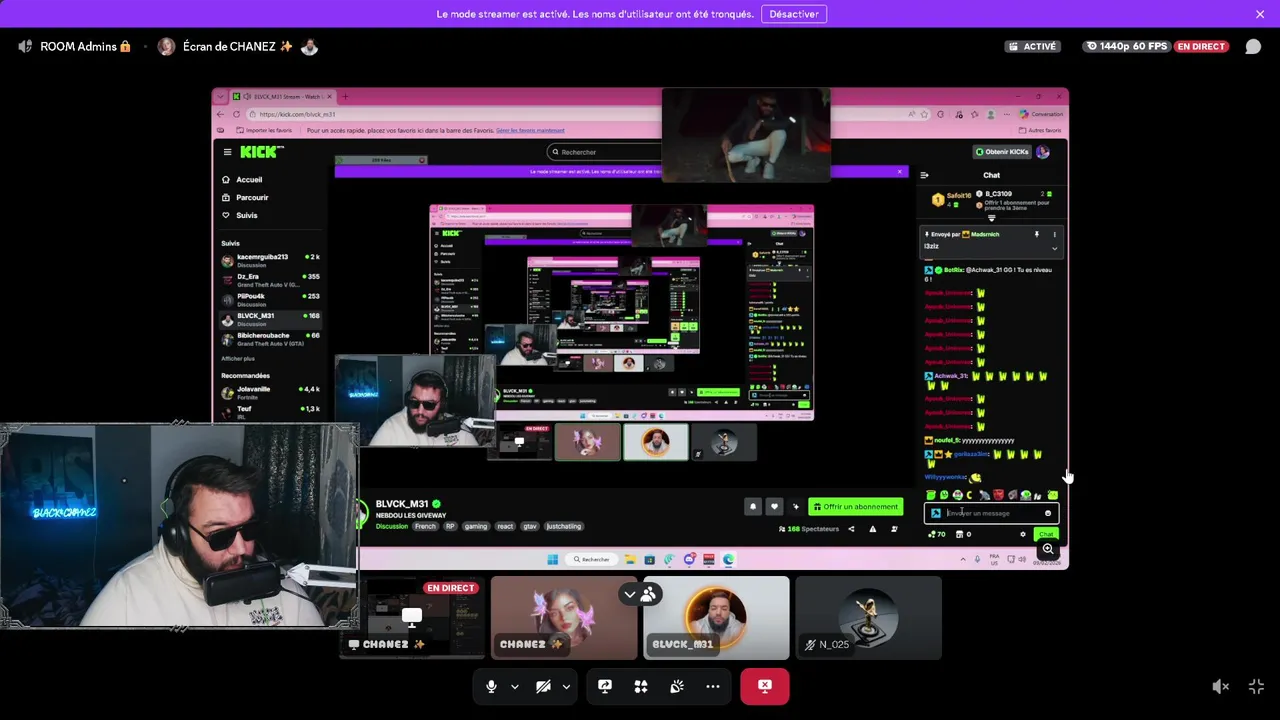Click the share screen icon
This screenshot has width=1280, height=720.
point(605,686)
